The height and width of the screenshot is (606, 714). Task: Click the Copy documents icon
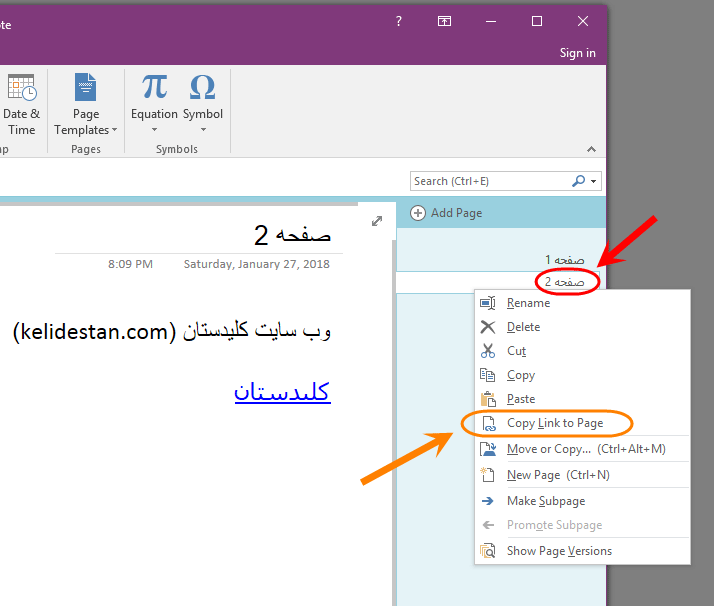point(488,375)
